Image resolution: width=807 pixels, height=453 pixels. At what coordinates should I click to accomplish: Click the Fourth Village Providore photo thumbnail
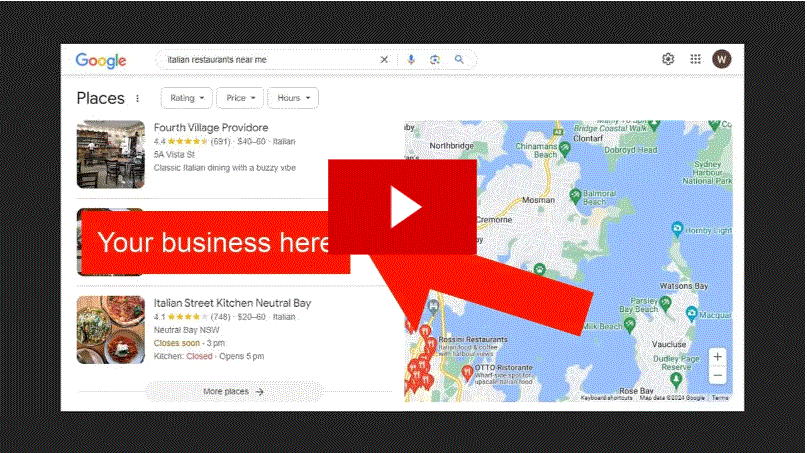point(111,154)
